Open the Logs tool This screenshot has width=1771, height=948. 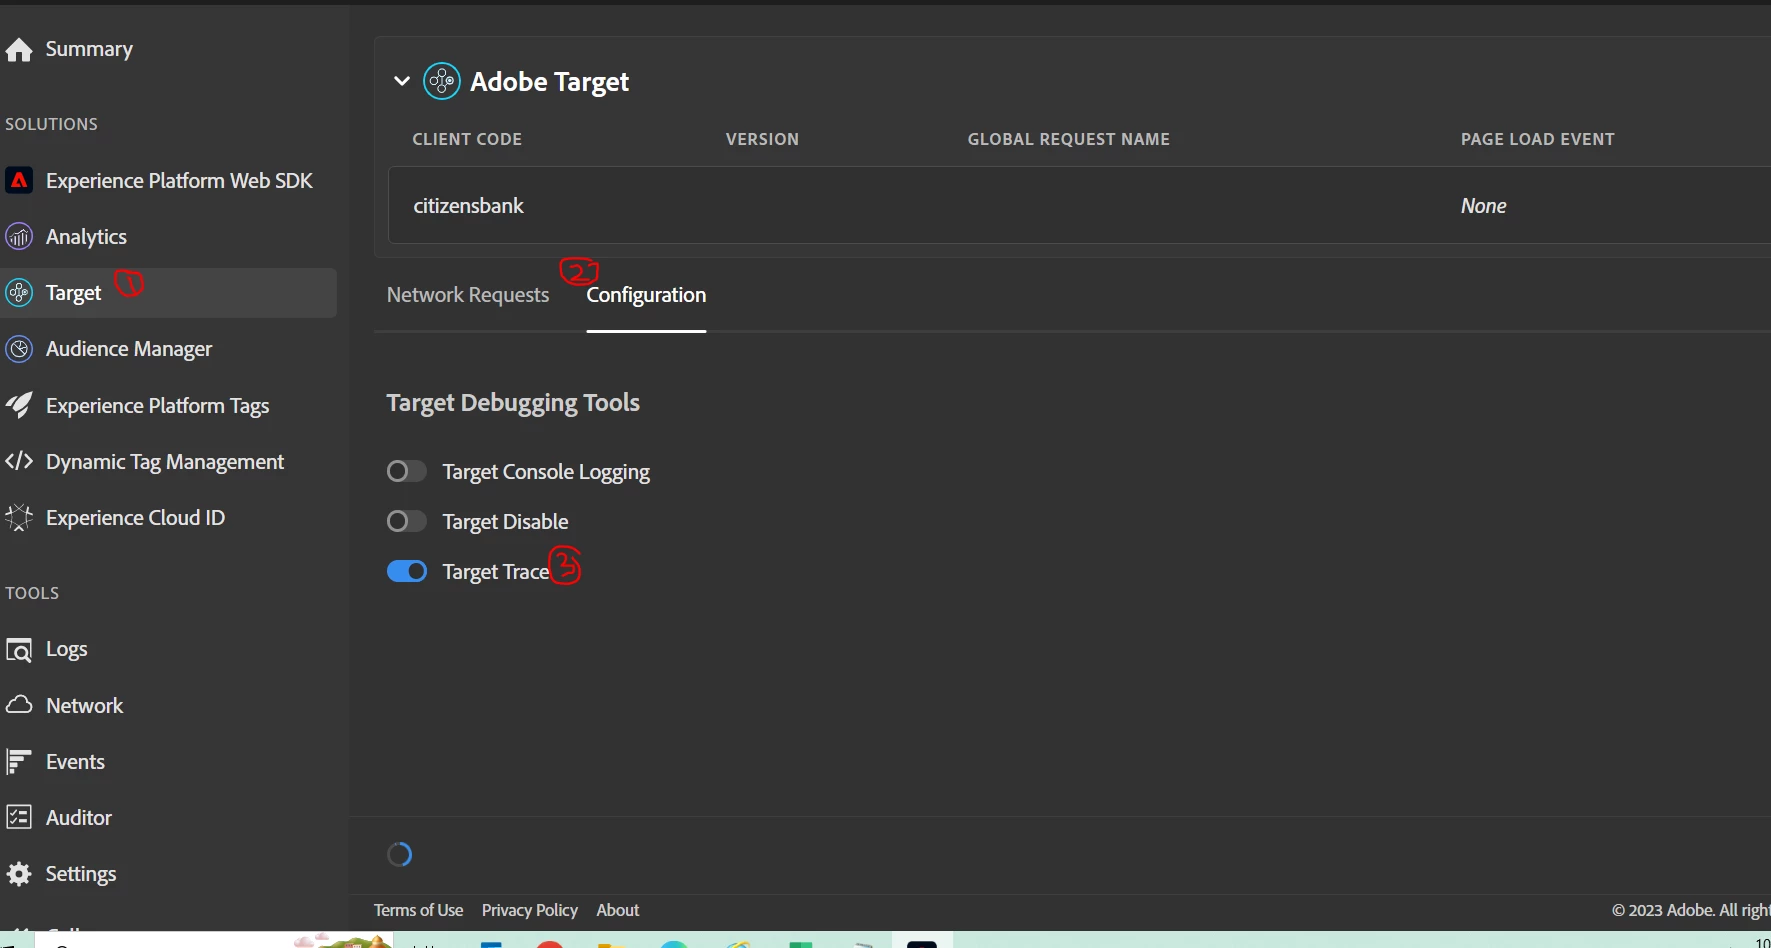click(x=67, y=649)
